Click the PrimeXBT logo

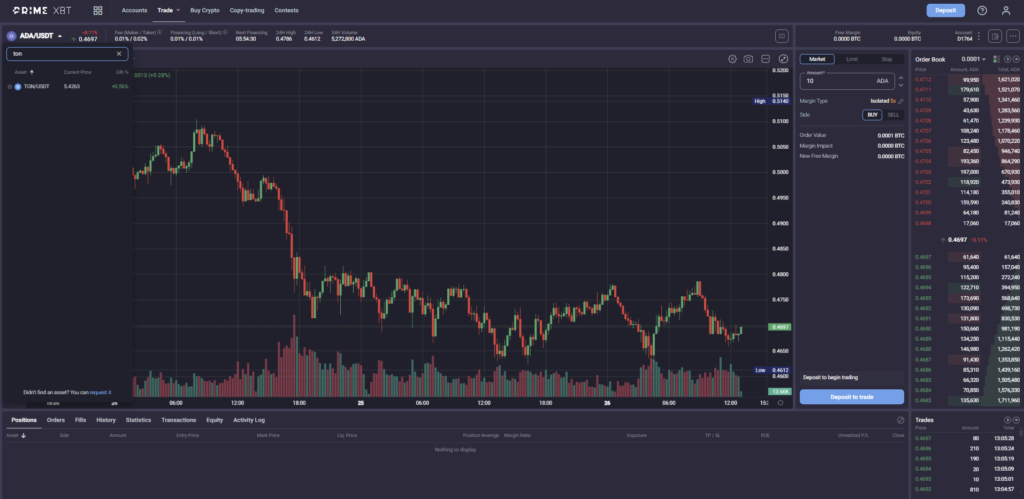[x=42, y=10]
